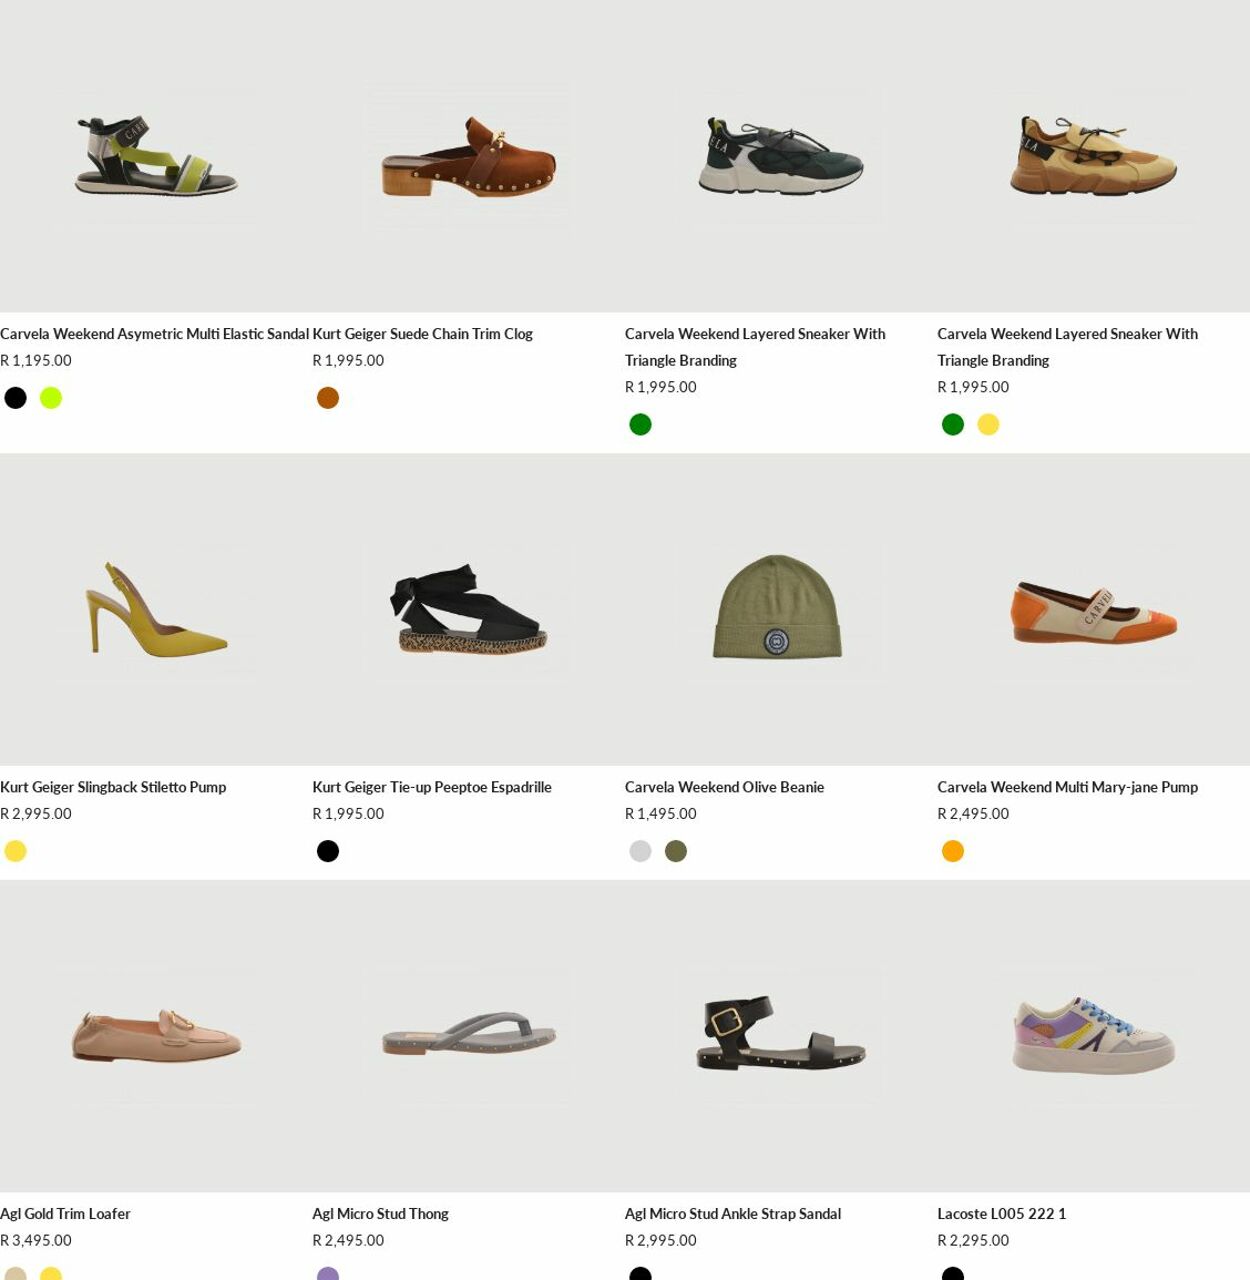Image resolution: width=1250 pixels, height=1280 pixels.
Task: Open the Agl Micro Stud Thong image
Action: pyautogui.click(x=468, y=1036)
